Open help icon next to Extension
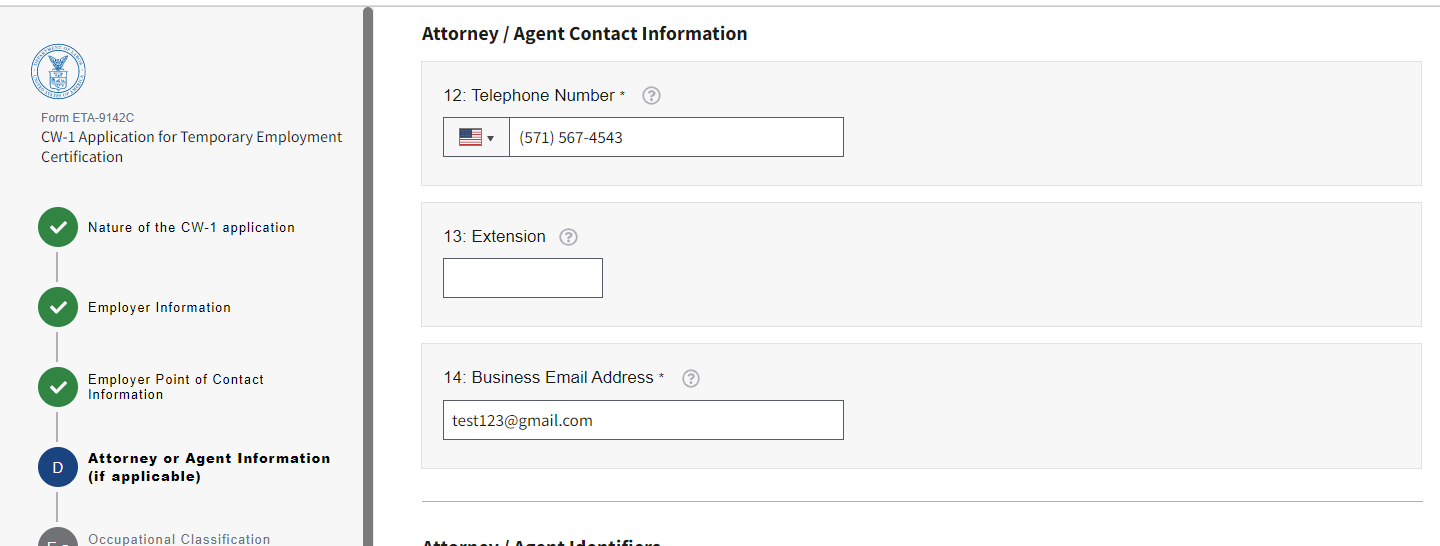 point(568,237)
